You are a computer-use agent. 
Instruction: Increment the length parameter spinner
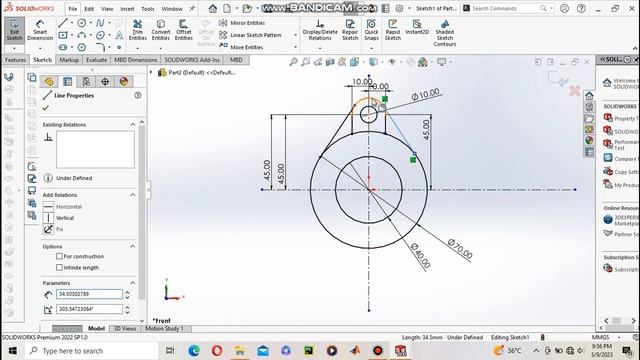(x=127, y=292)
